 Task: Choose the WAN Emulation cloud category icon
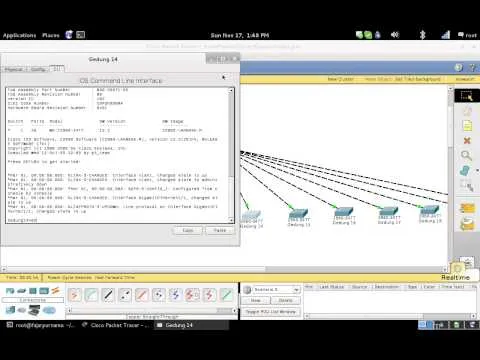(22, 310)
